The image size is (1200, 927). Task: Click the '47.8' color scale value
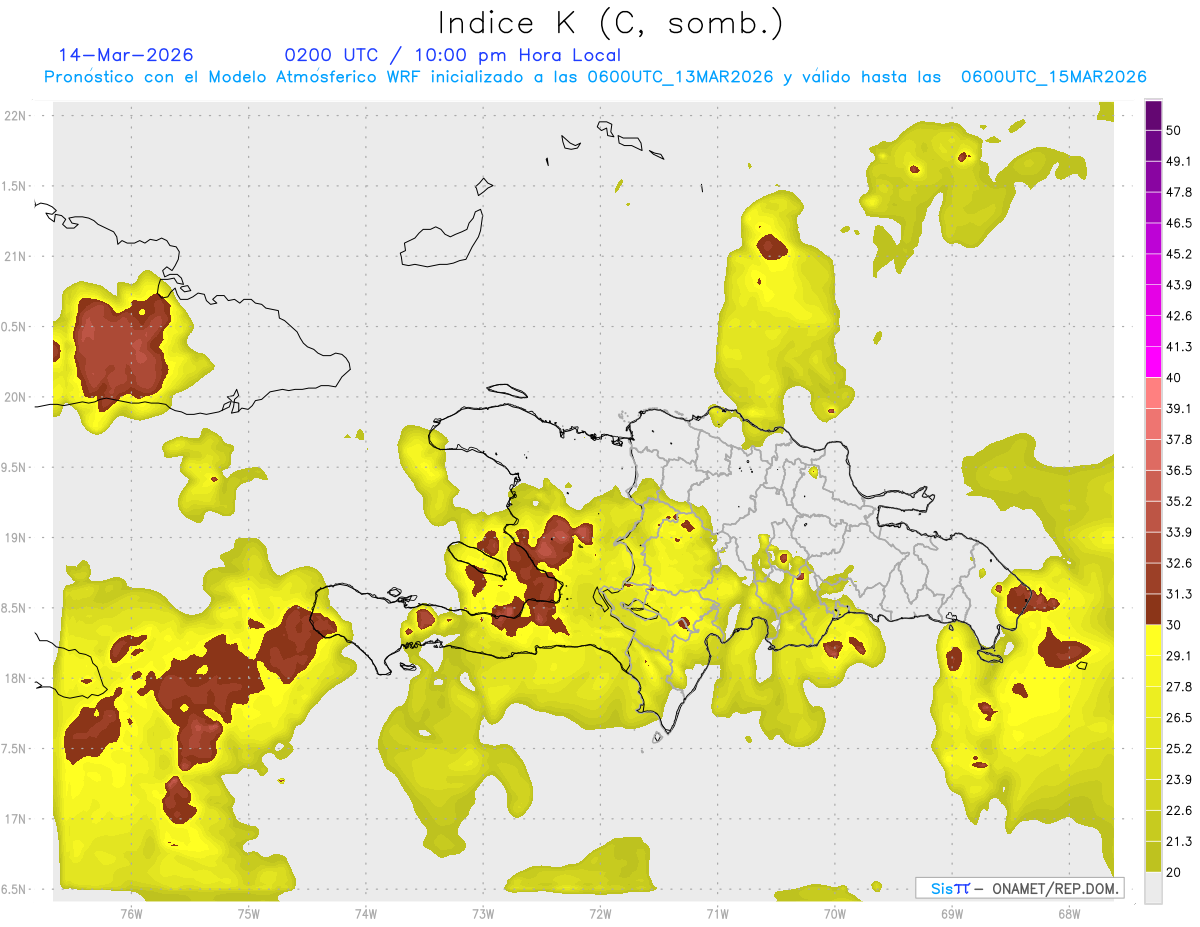pyautogui.click(x=1179, y=192)
